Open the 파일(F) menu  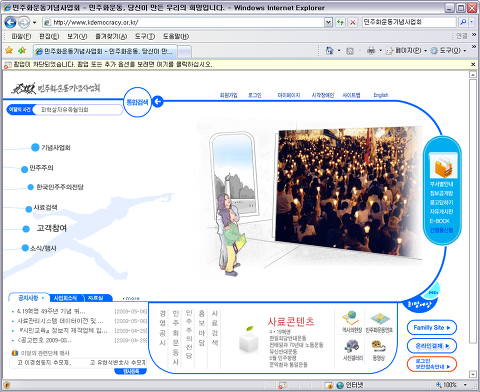21,36
